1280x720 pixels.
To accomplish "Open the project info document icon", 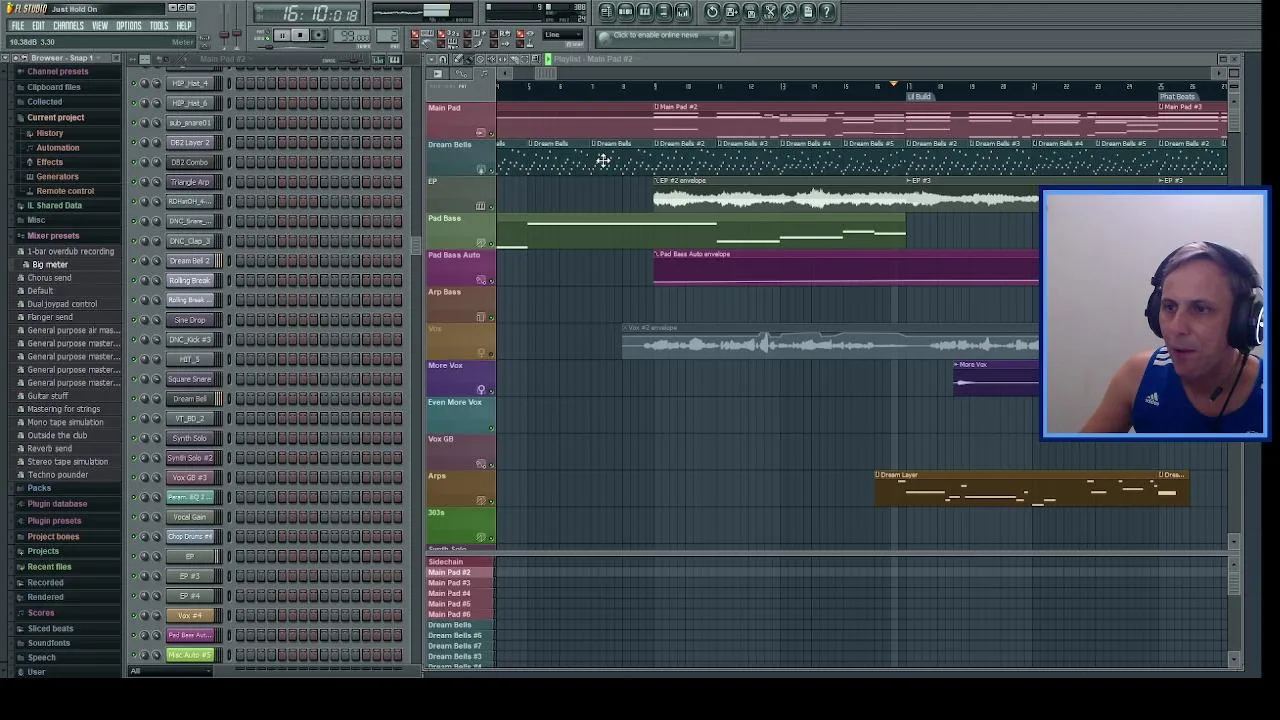I will pos(808,12).
